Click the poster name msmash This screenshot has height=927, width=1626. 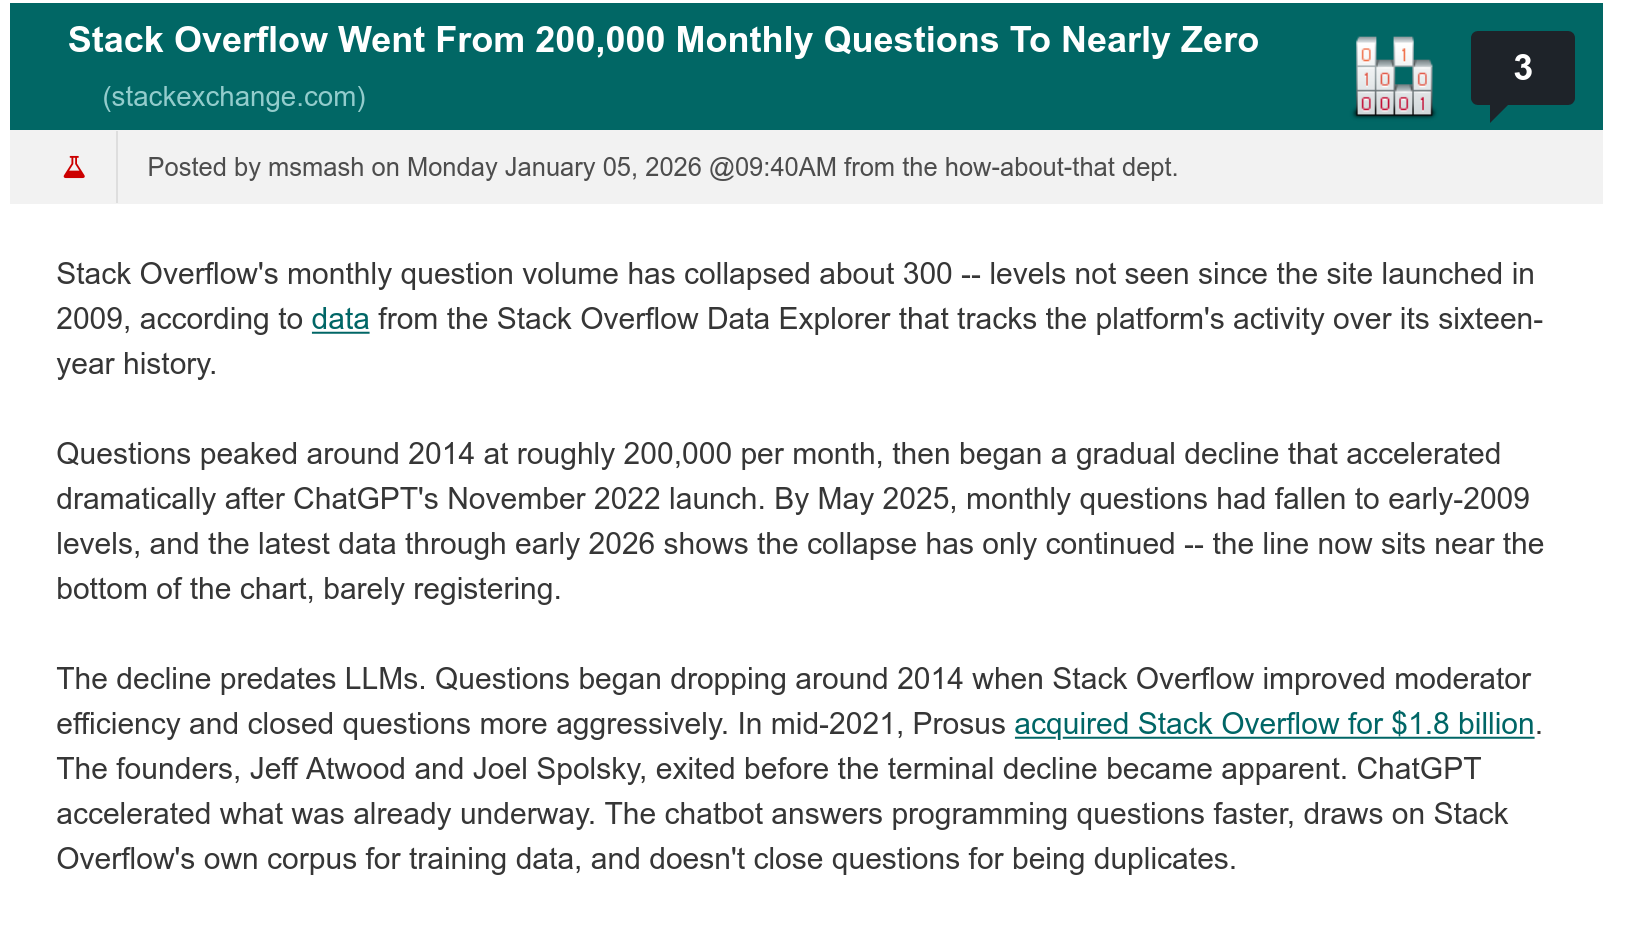tap(316, 167)
